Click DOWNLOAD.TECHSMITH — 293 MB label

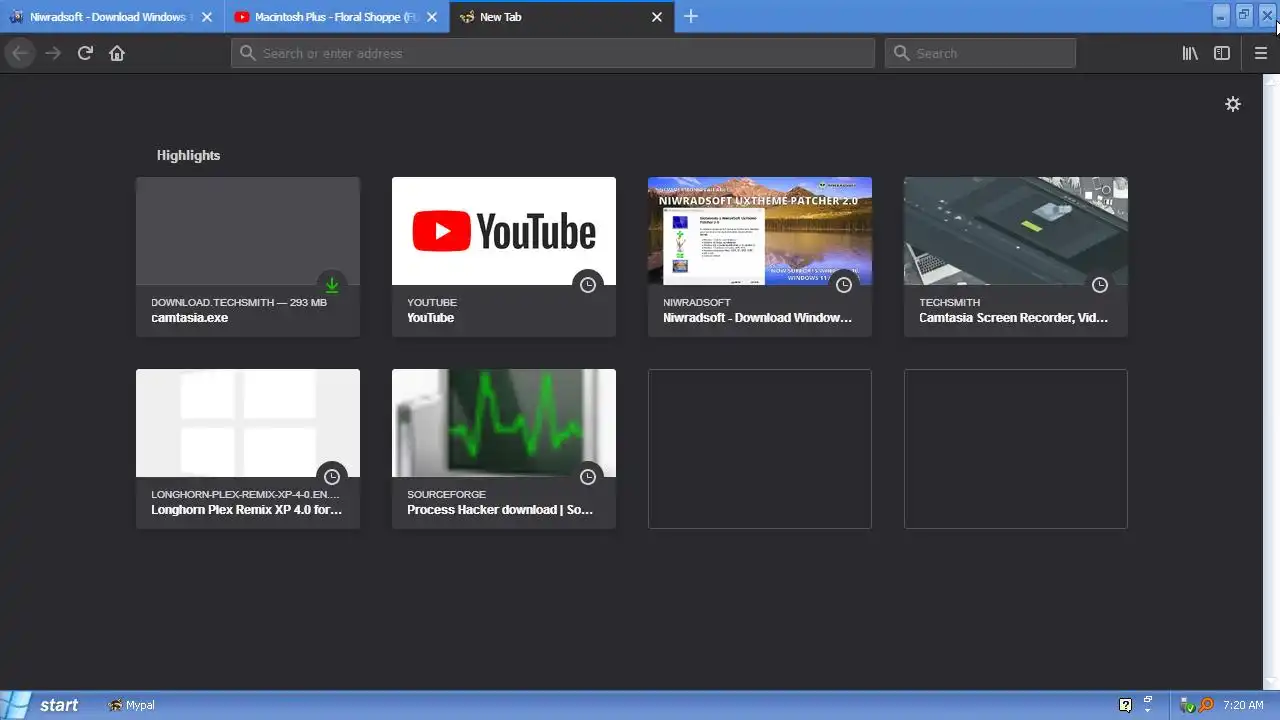click(239, 302)
